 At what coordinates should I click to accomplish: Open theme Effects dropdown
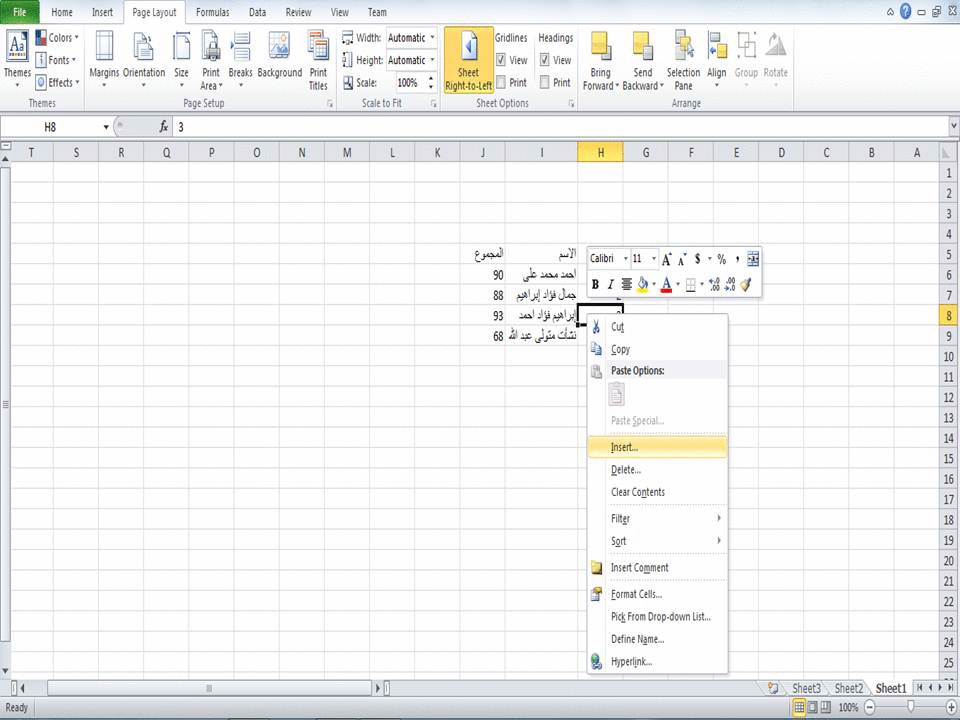[x=58, y=82]
